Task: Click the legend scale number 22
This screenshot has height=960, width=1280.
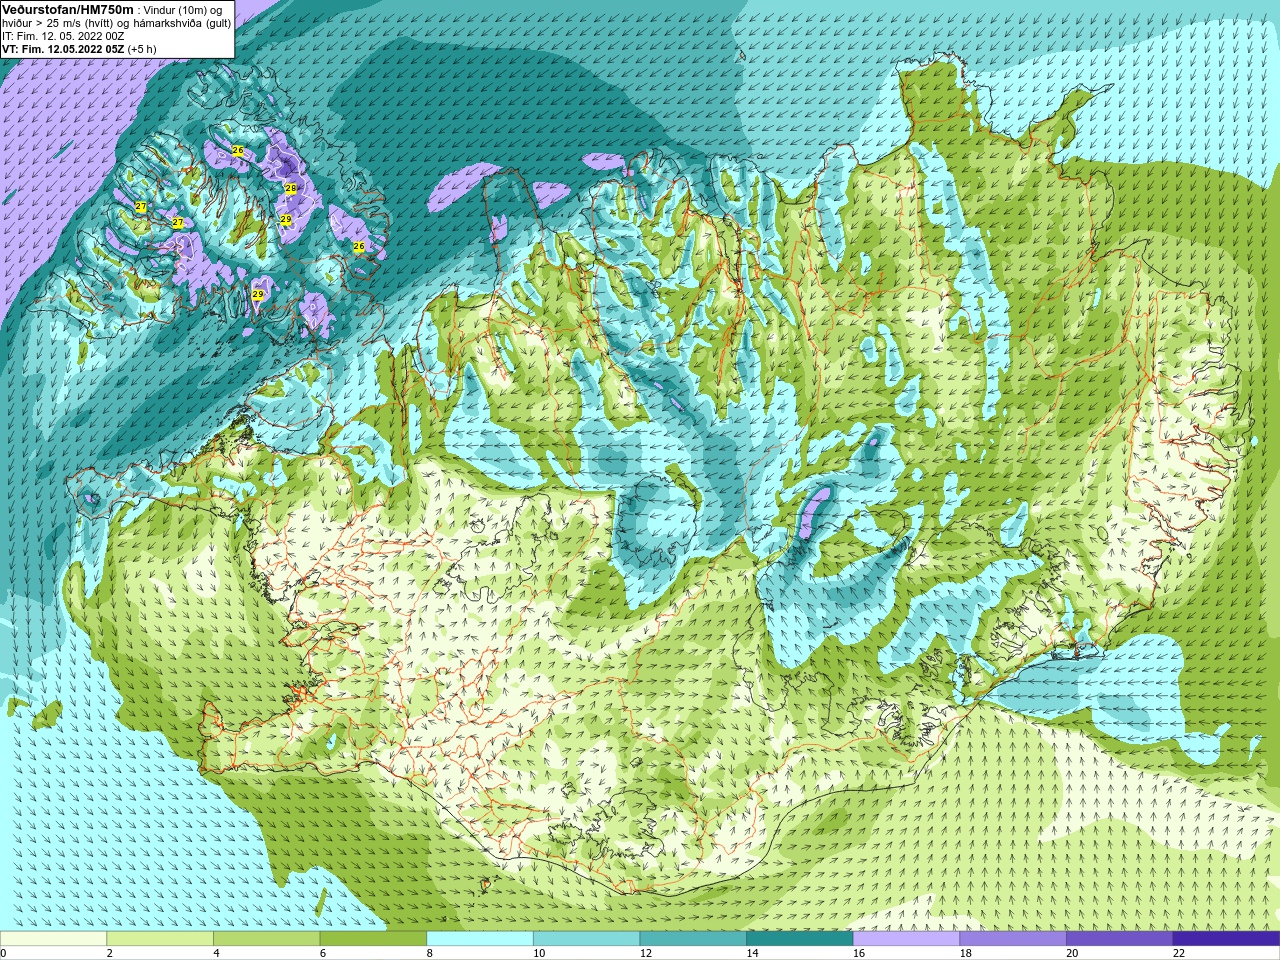Action: [x=1179, y=953]
